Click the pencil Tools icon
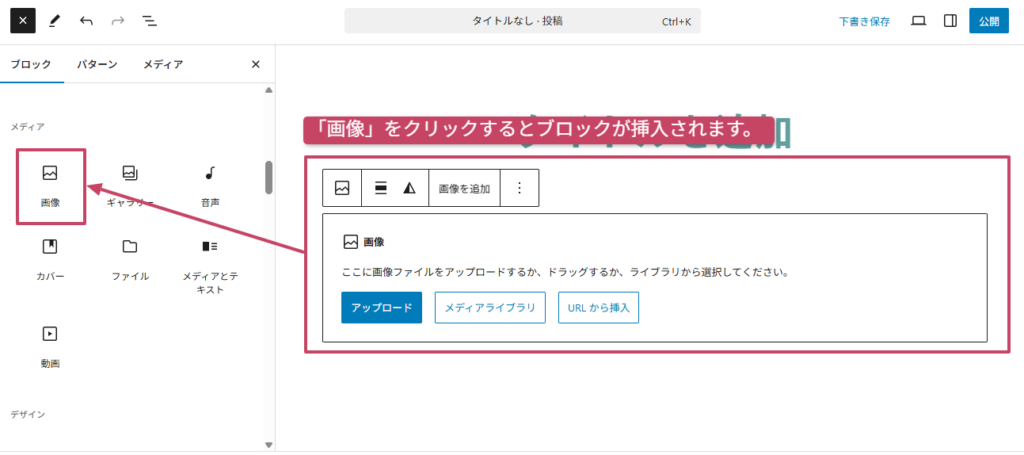Screen dimensions: 1024x455 coord(54,20)
